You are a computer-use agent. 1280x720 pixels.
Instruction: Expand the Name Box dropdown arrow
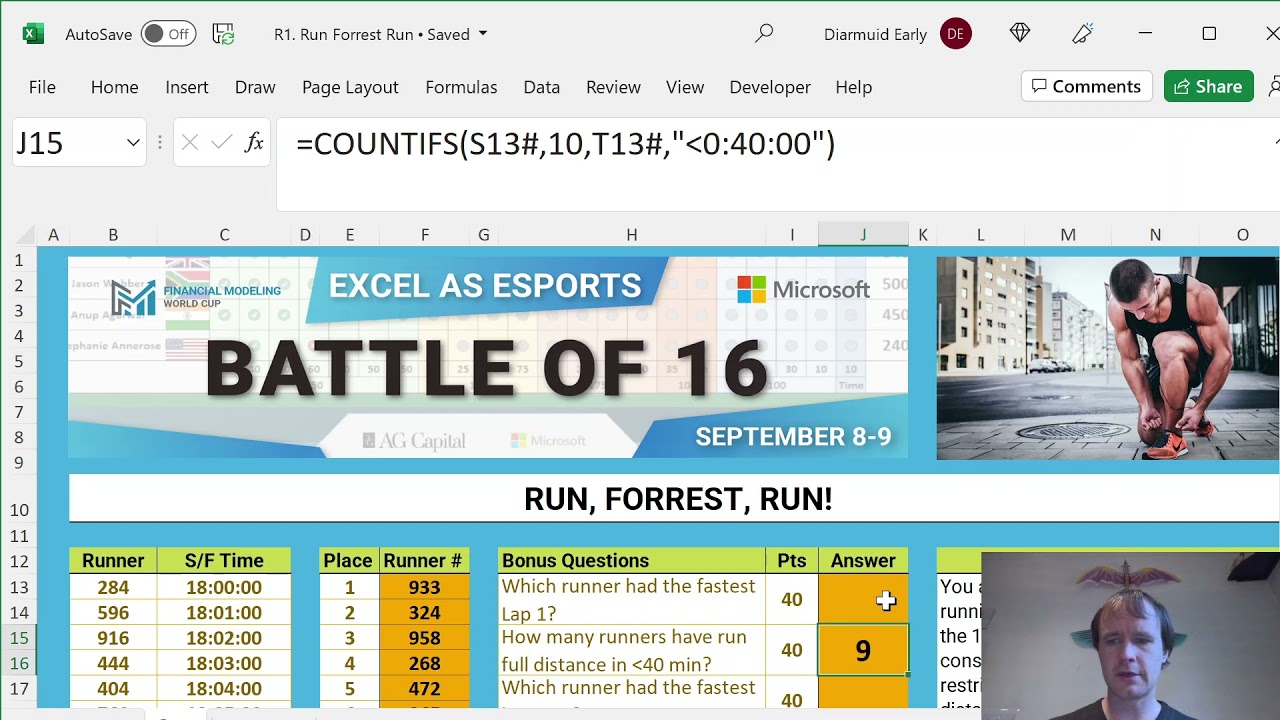click(133, 143)
